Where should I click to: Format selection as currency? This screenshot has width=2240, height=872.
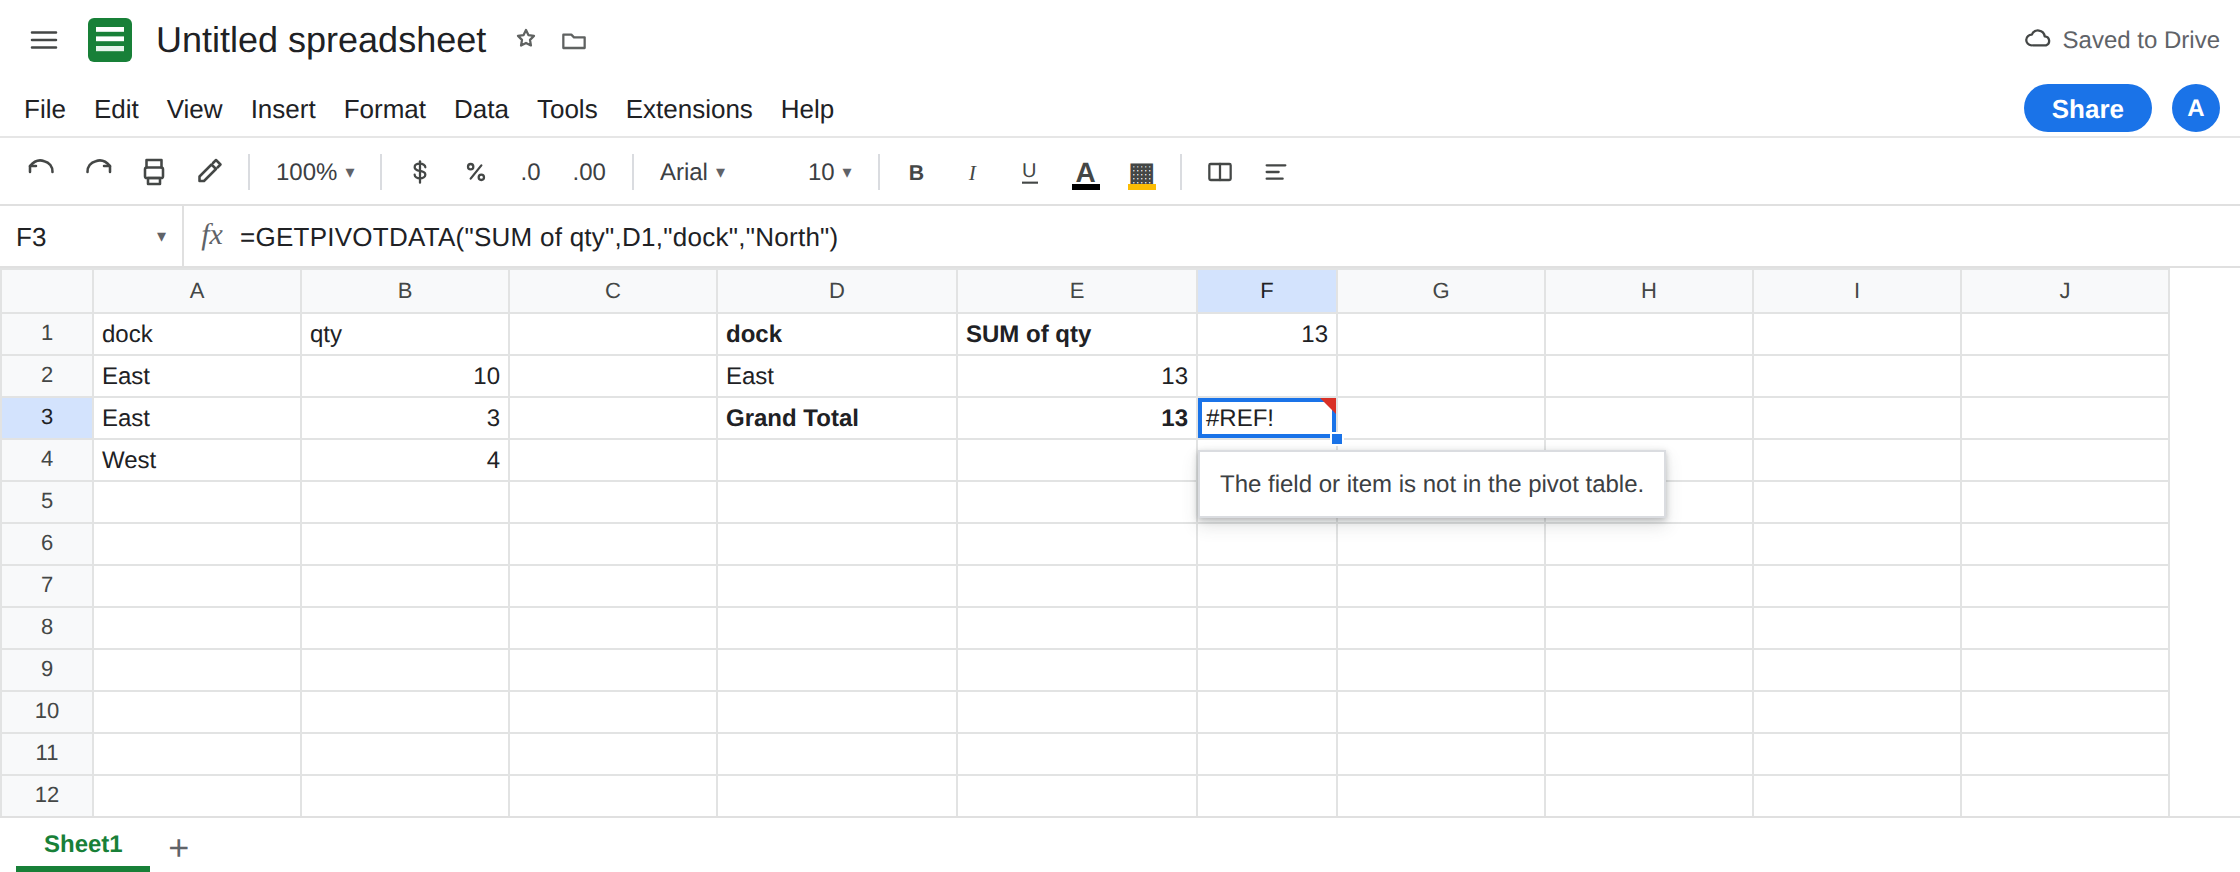pos(420,172)
